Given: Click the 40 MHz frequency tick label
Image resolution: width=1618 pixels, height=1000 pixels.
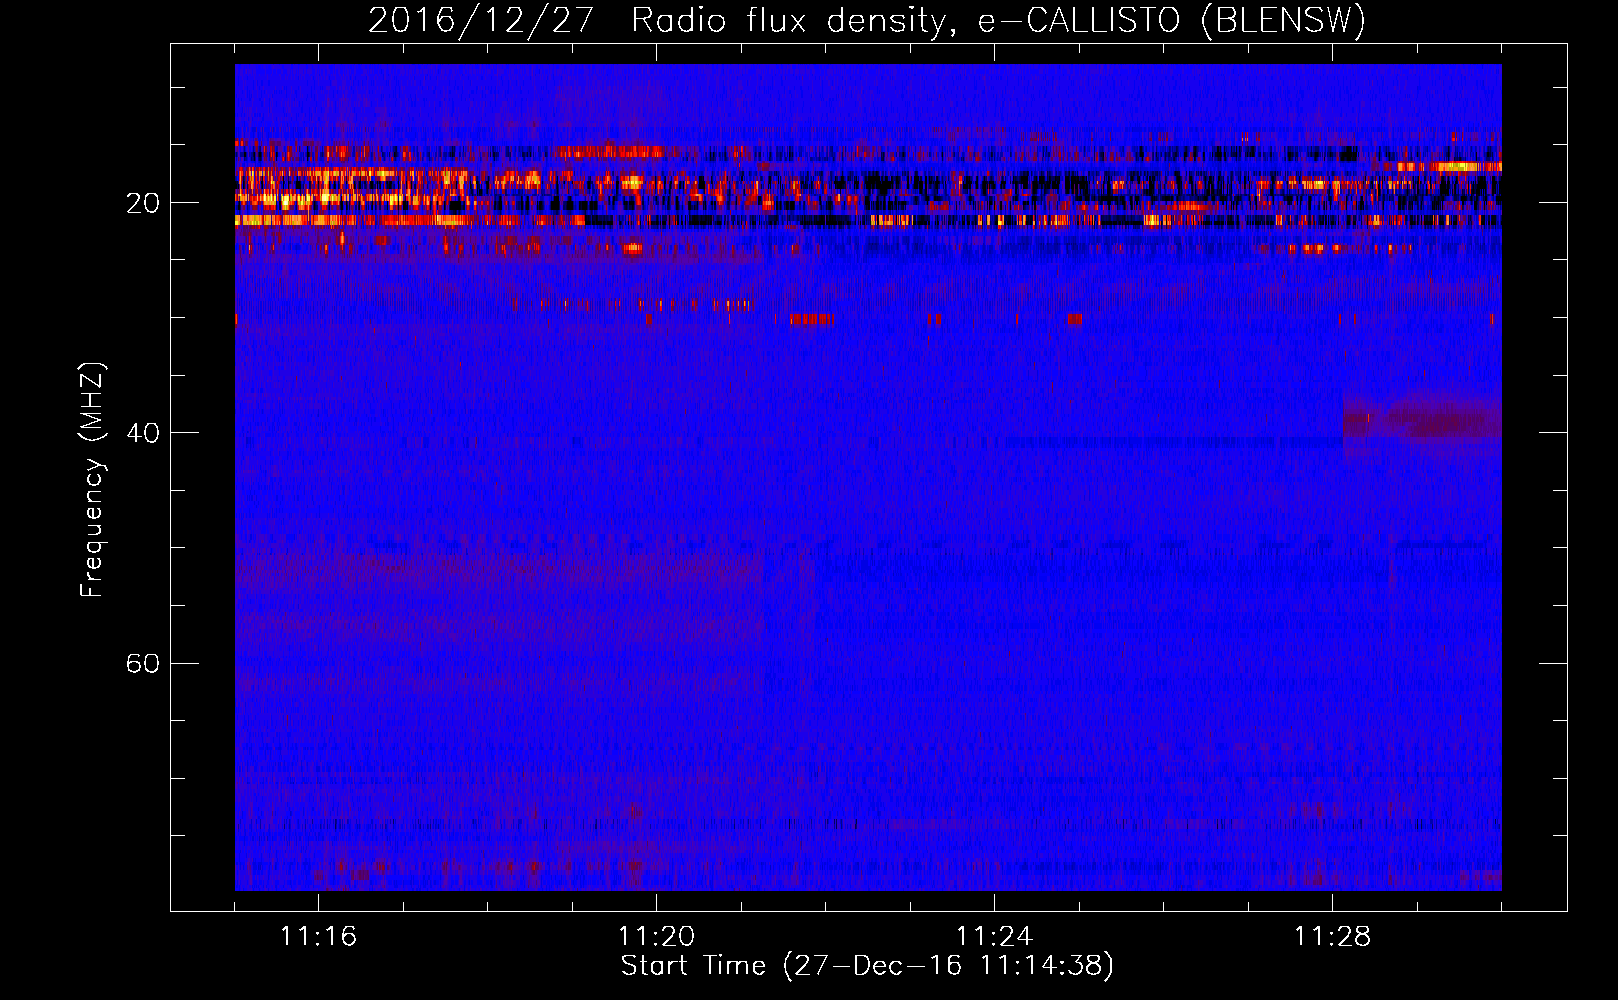Looking at the screenshot, I should pos(142,433).
